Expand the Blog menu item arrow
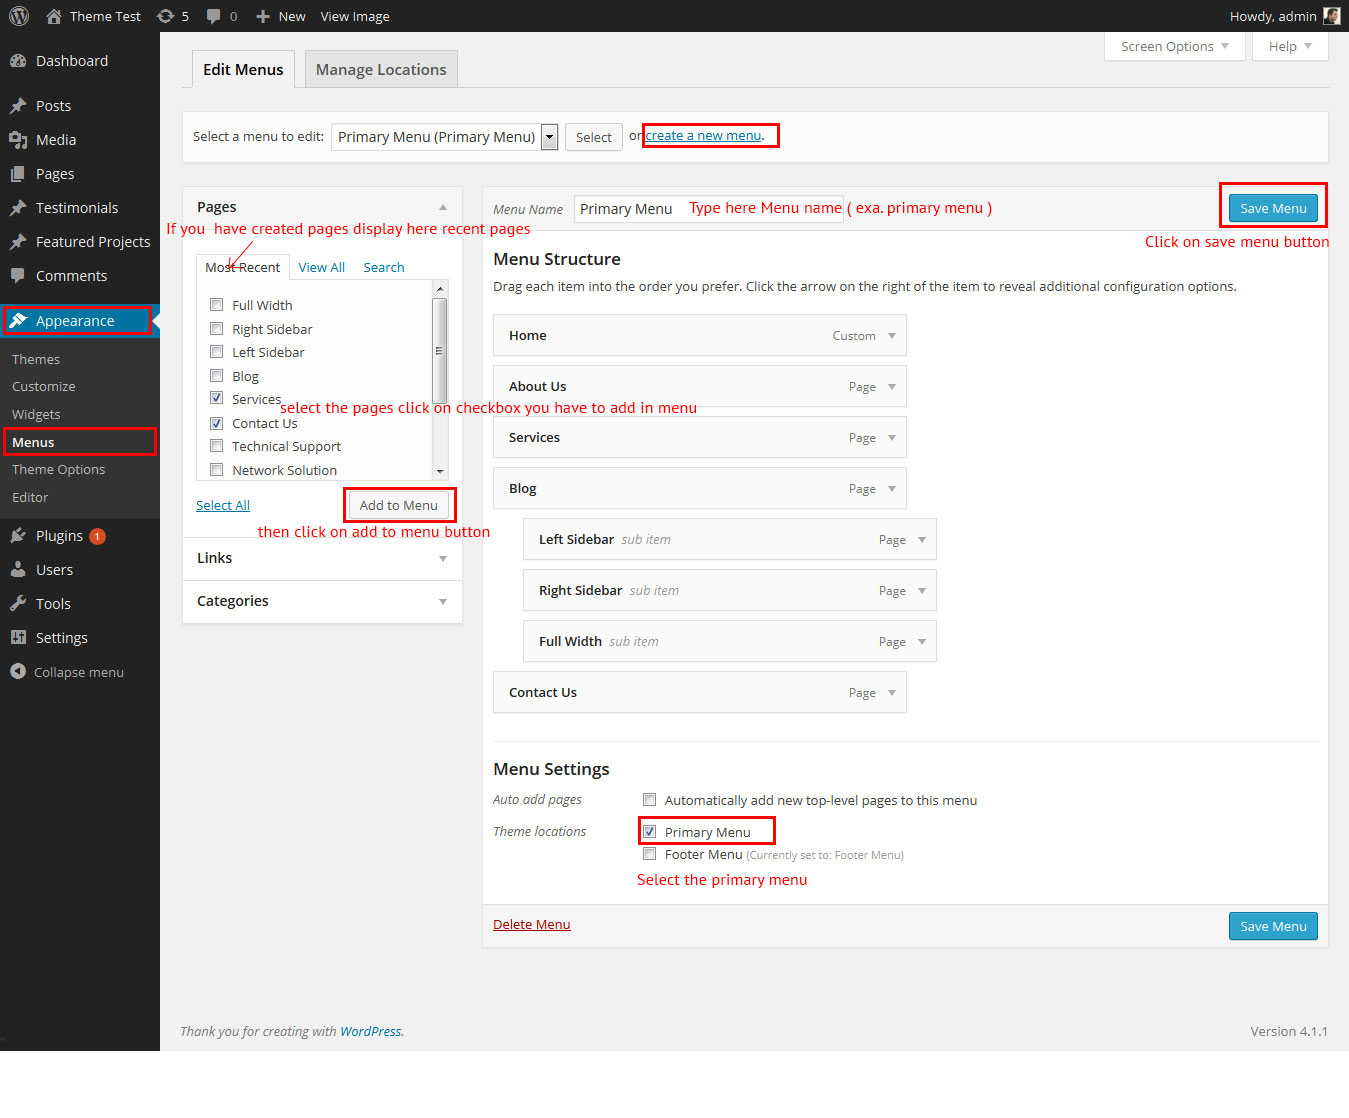Viewport: 1349px width, 1118px height. point(892,489)
